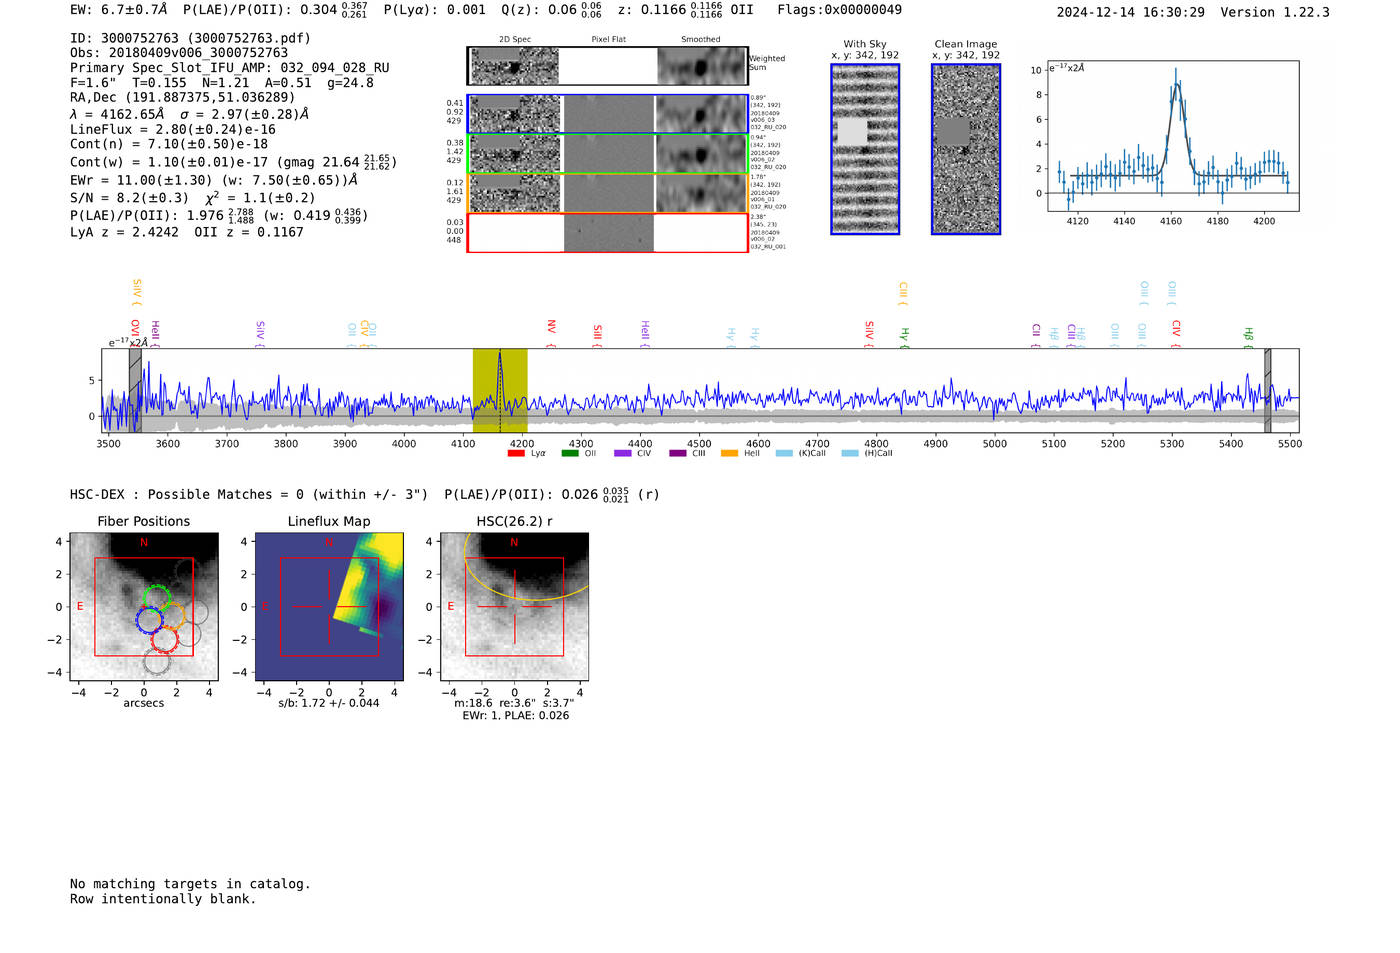The height and width of the screenshot is (953, 1400).
Task: Select the Weighted Sum 2D spectrum cutout
Action: click(607, 66)
